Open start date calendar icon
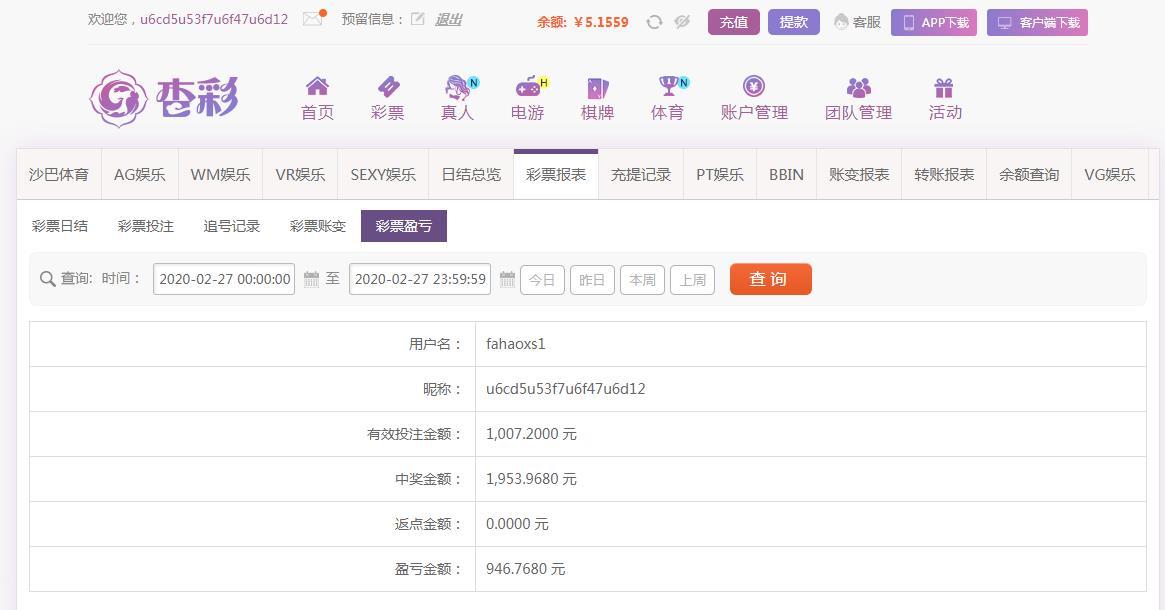Screen dimensions: 1165x610 tap(311, 279)
